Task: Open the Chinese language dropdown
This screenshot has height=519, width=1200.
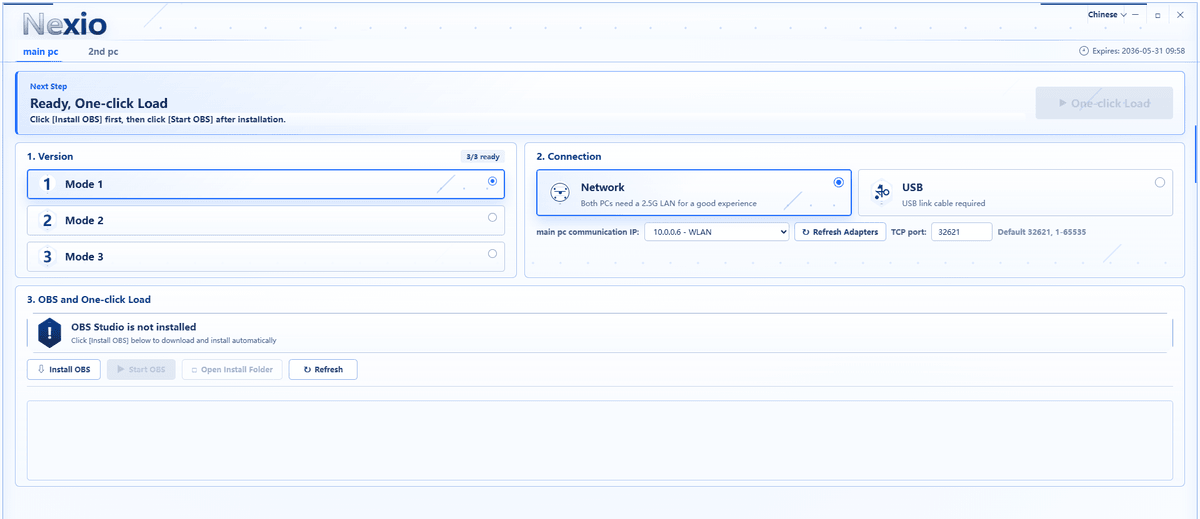Action: [1107, 15]
